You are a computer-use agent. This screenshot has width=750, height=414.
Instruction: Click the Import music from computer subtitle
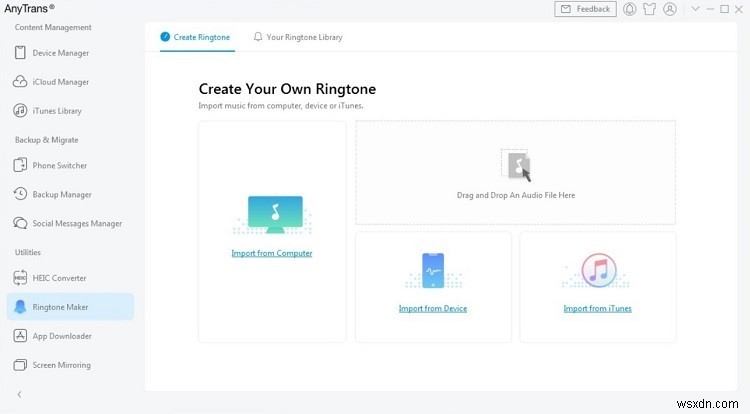click(x=281, y=106)
